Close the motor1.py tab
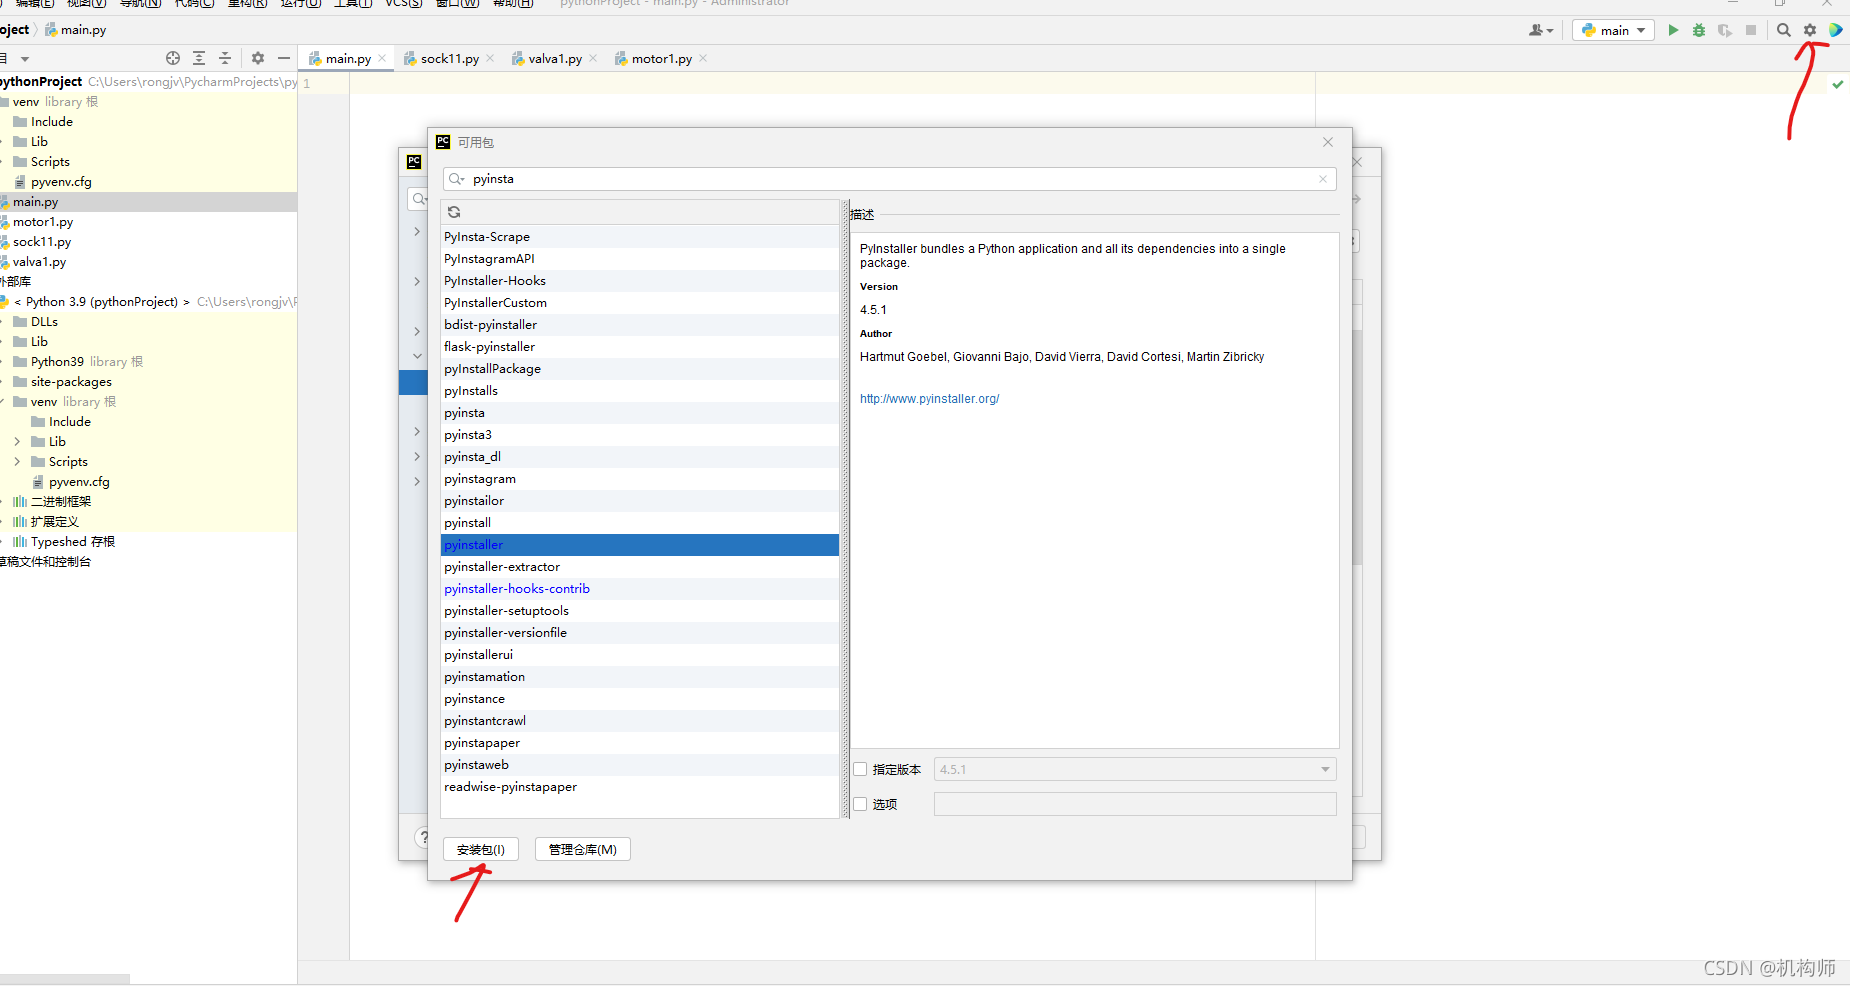Viewport: 1850px width, 986px height. (703, 58)
